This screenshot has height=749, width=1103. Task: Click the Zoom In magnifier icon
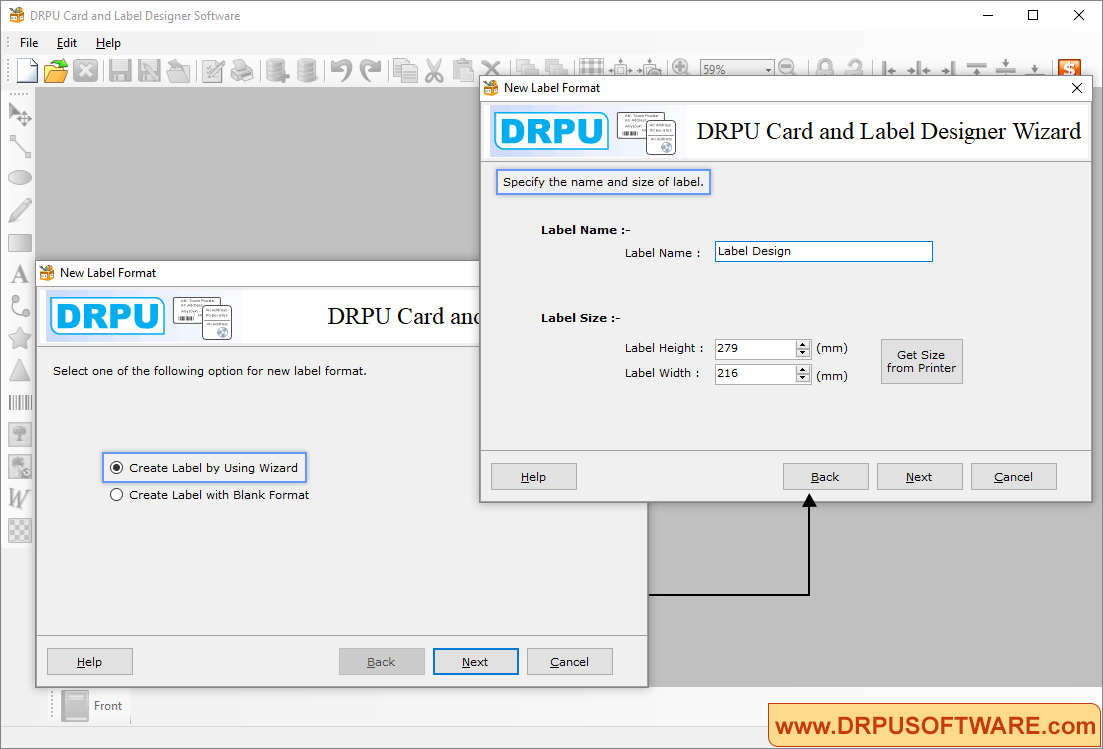tap(680, 68)
